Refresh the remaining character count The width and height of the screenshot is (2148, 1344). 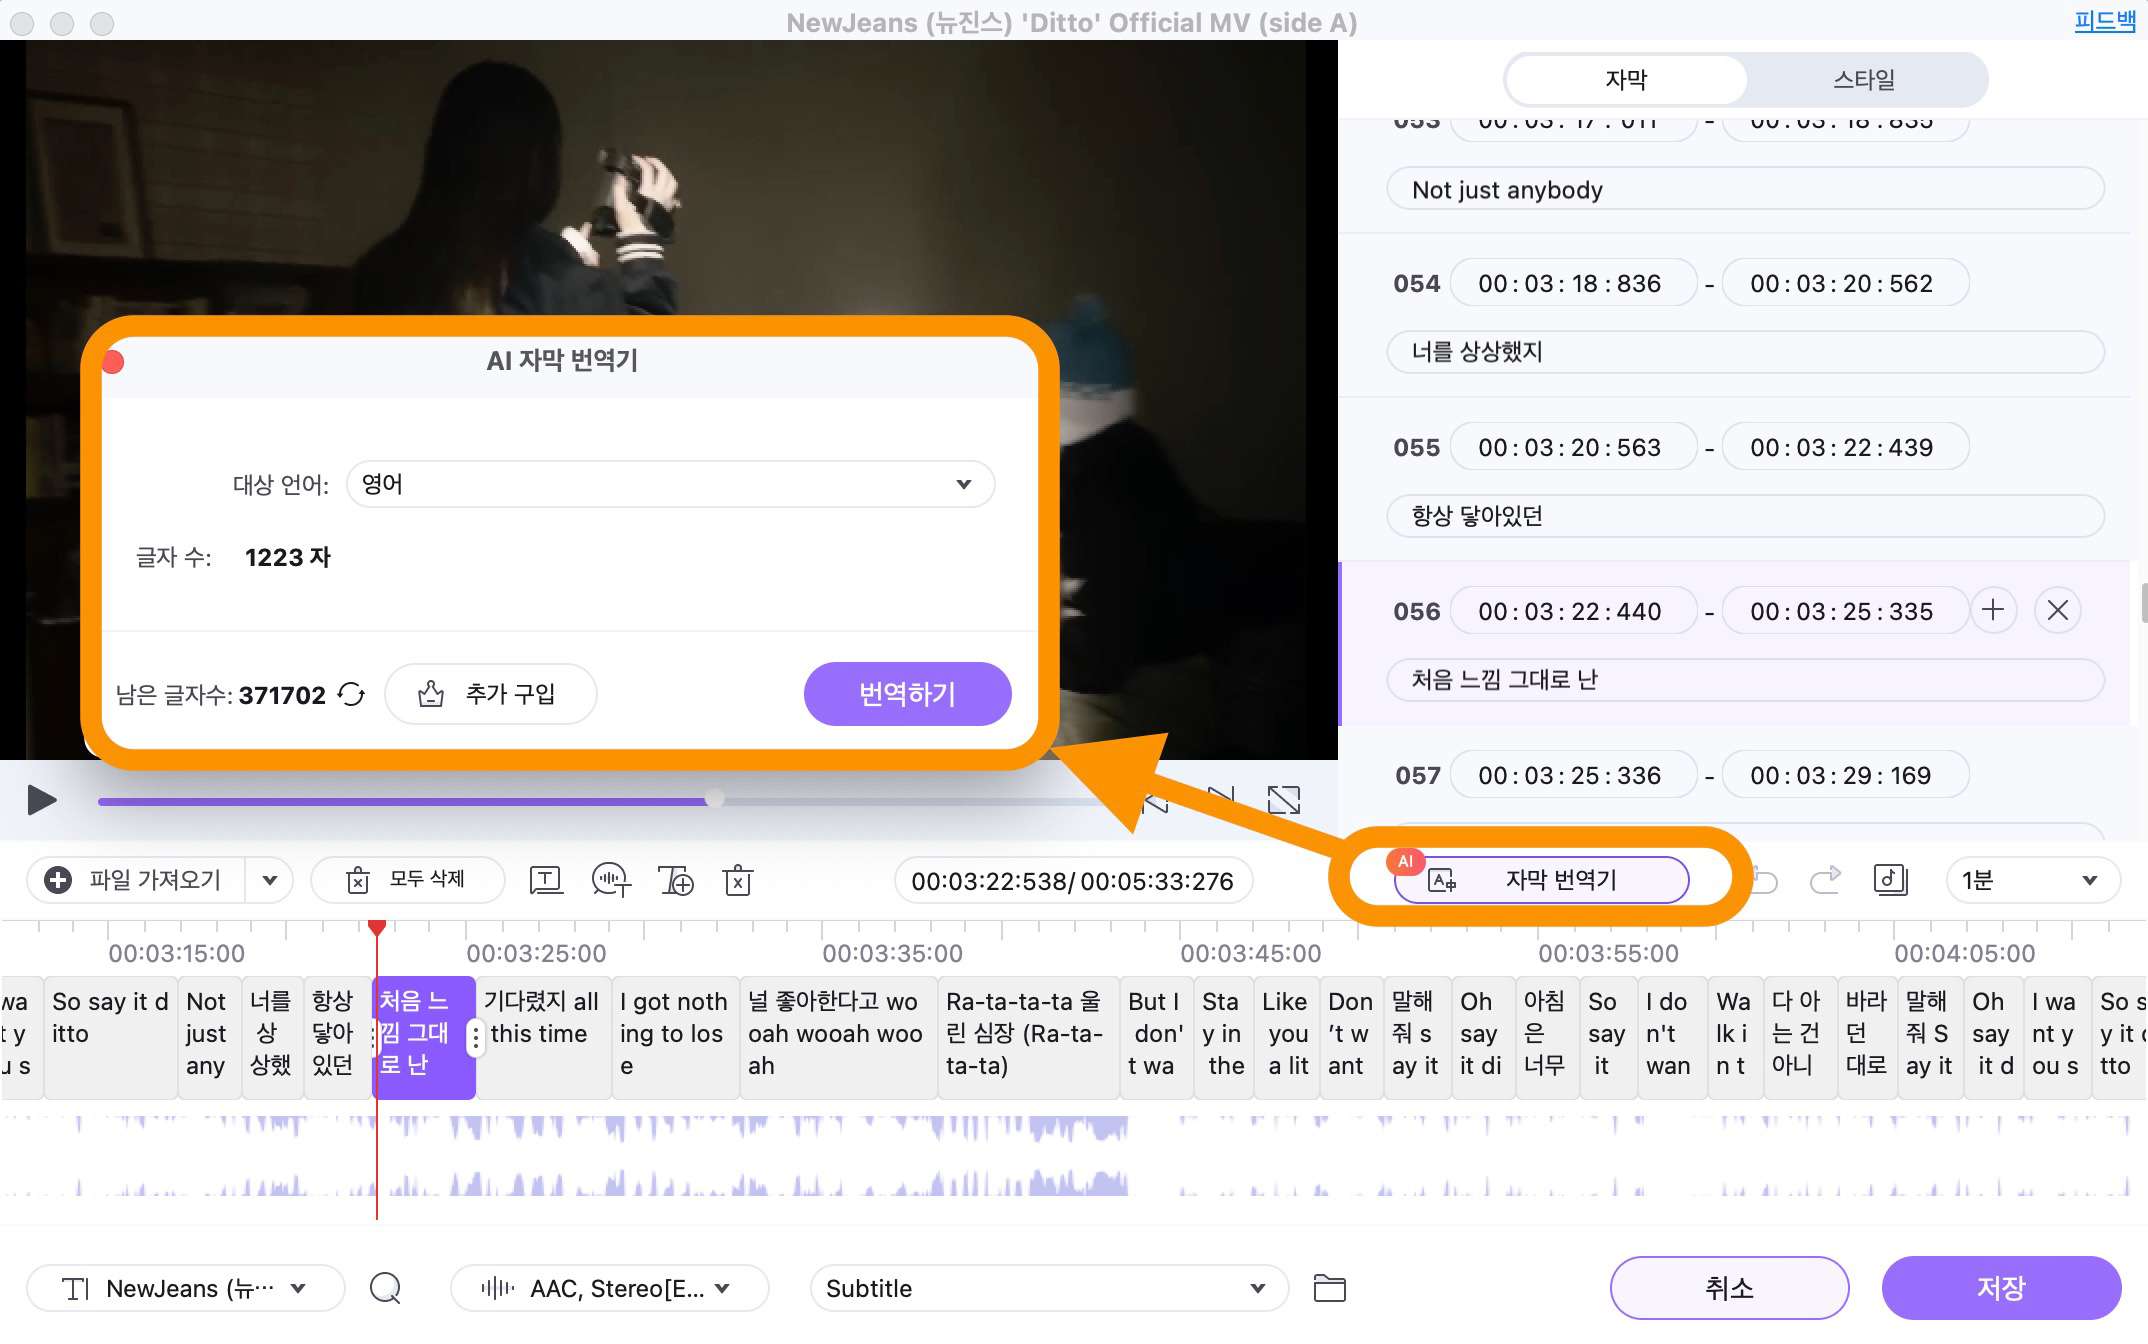pos(351,694)
